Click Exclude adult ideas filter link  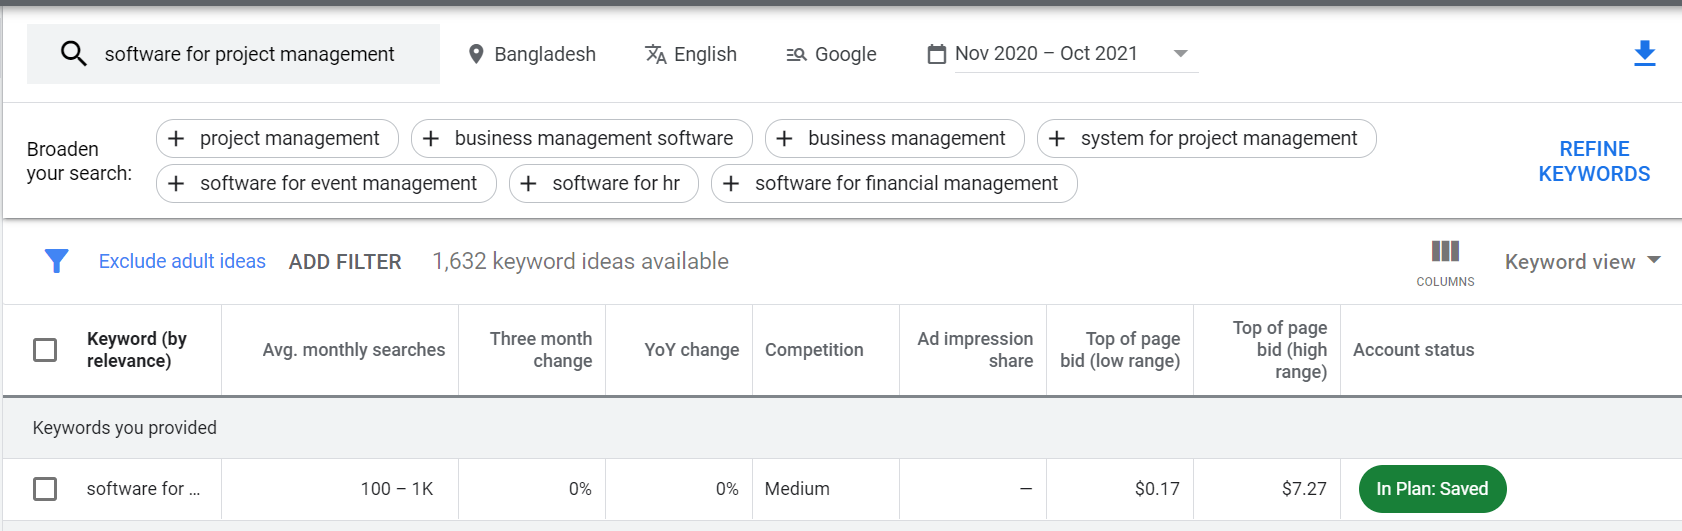182,261
